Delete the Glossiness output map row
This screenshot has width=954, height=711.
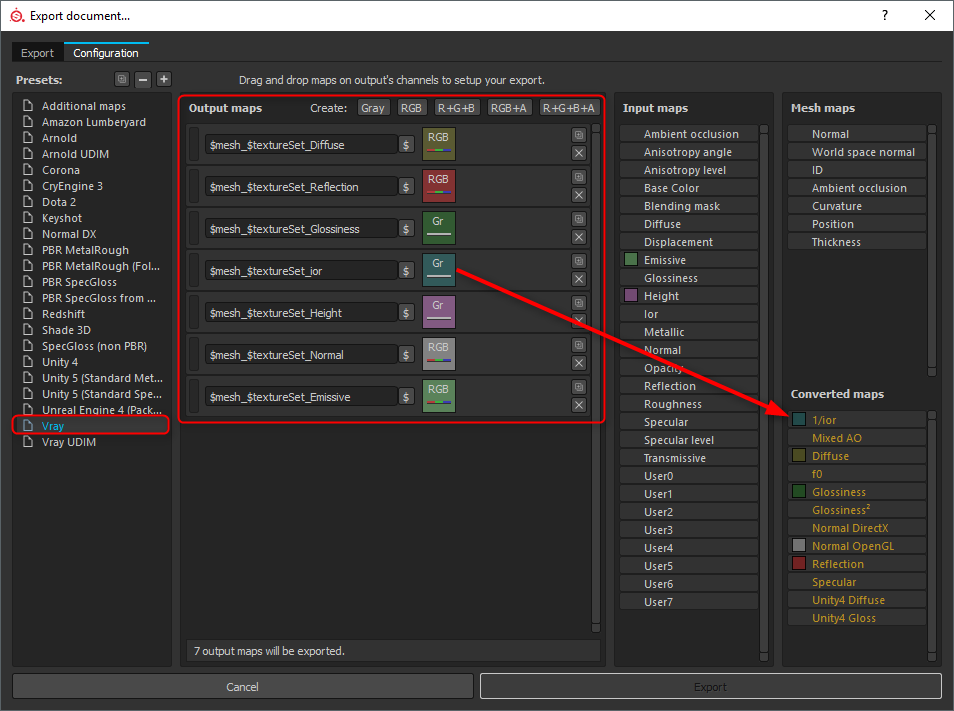click(x=579, y=237)
